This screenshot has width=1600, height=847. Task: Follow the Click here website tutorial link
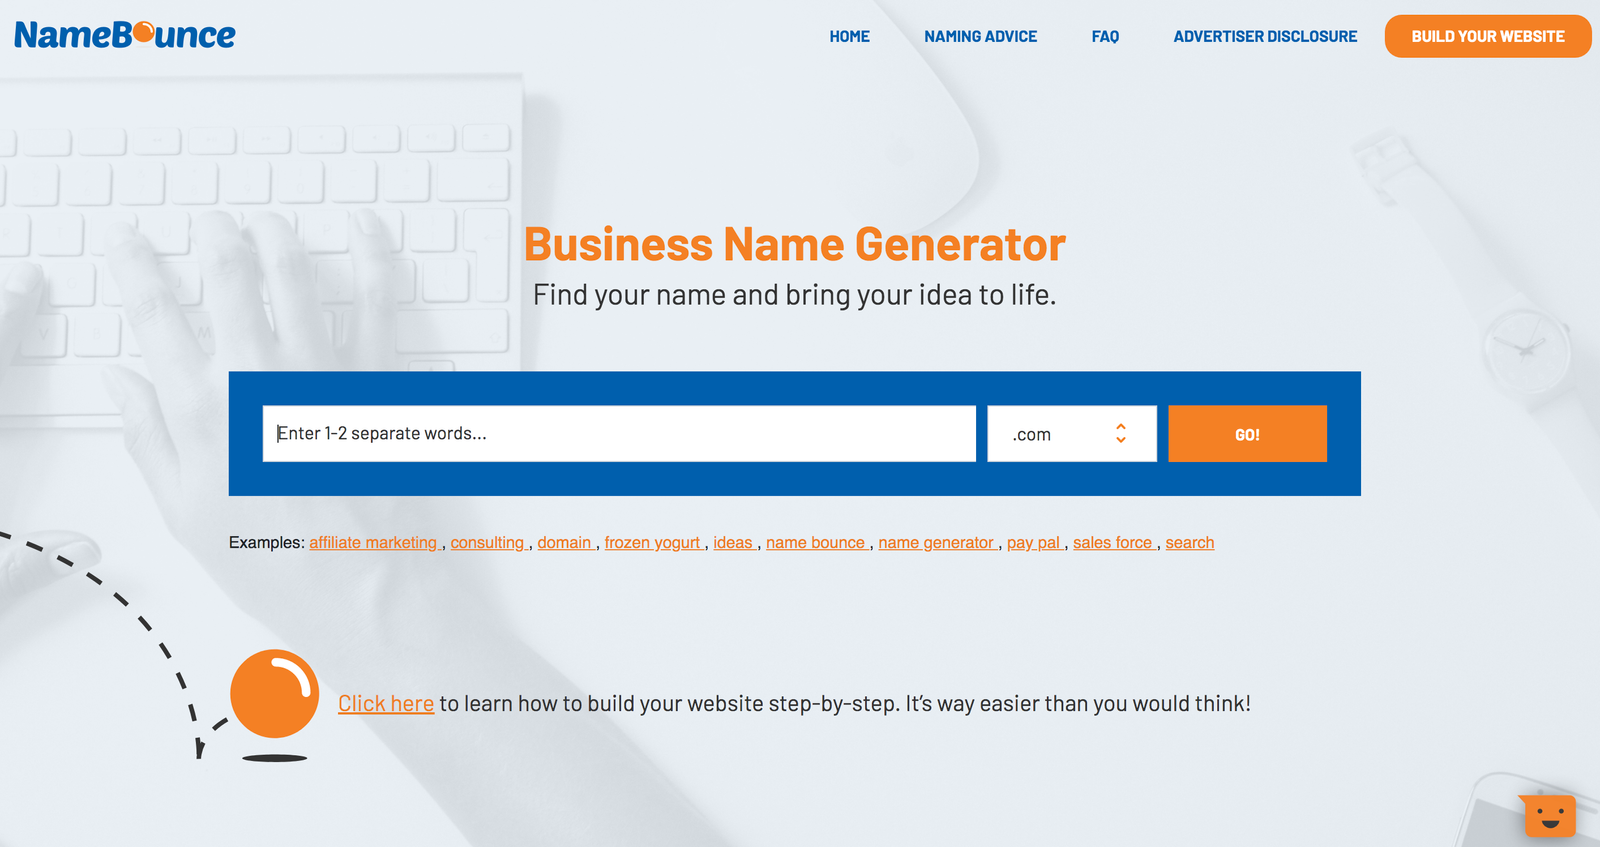point(386,704)
